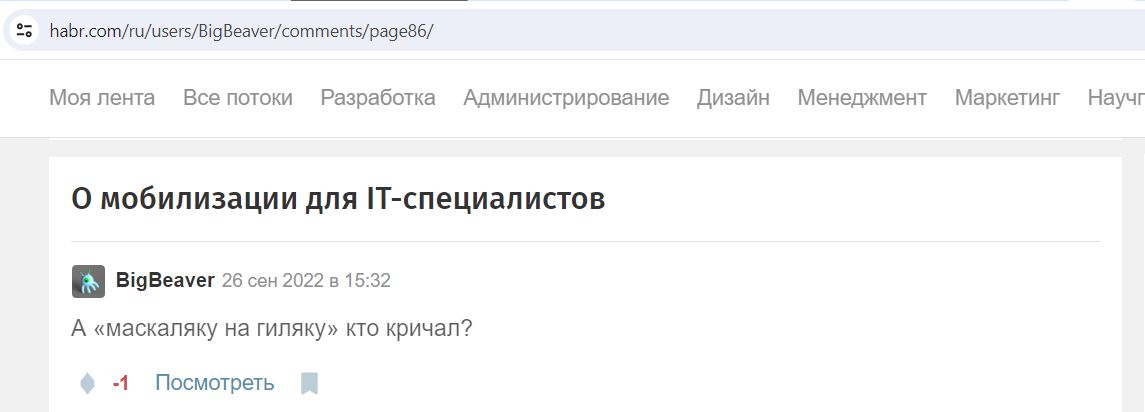1145x412 pixels.
Task: Click the comment timestamp 26 сен 2022 в 15:32
Action: 307,281
